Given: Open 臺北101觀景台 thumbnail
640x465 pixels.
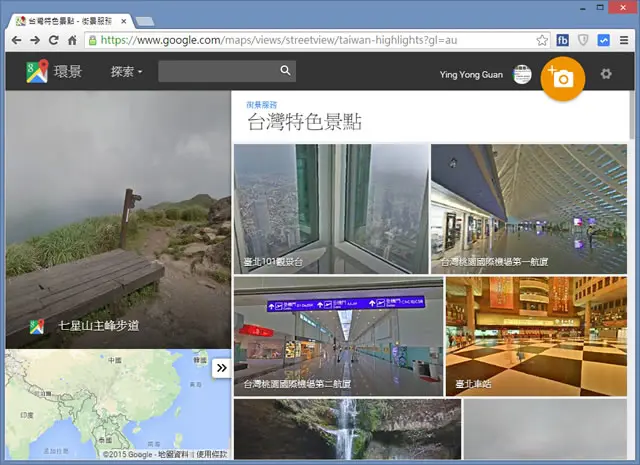Looking at the screenshot, I should (x=331, y=209).
